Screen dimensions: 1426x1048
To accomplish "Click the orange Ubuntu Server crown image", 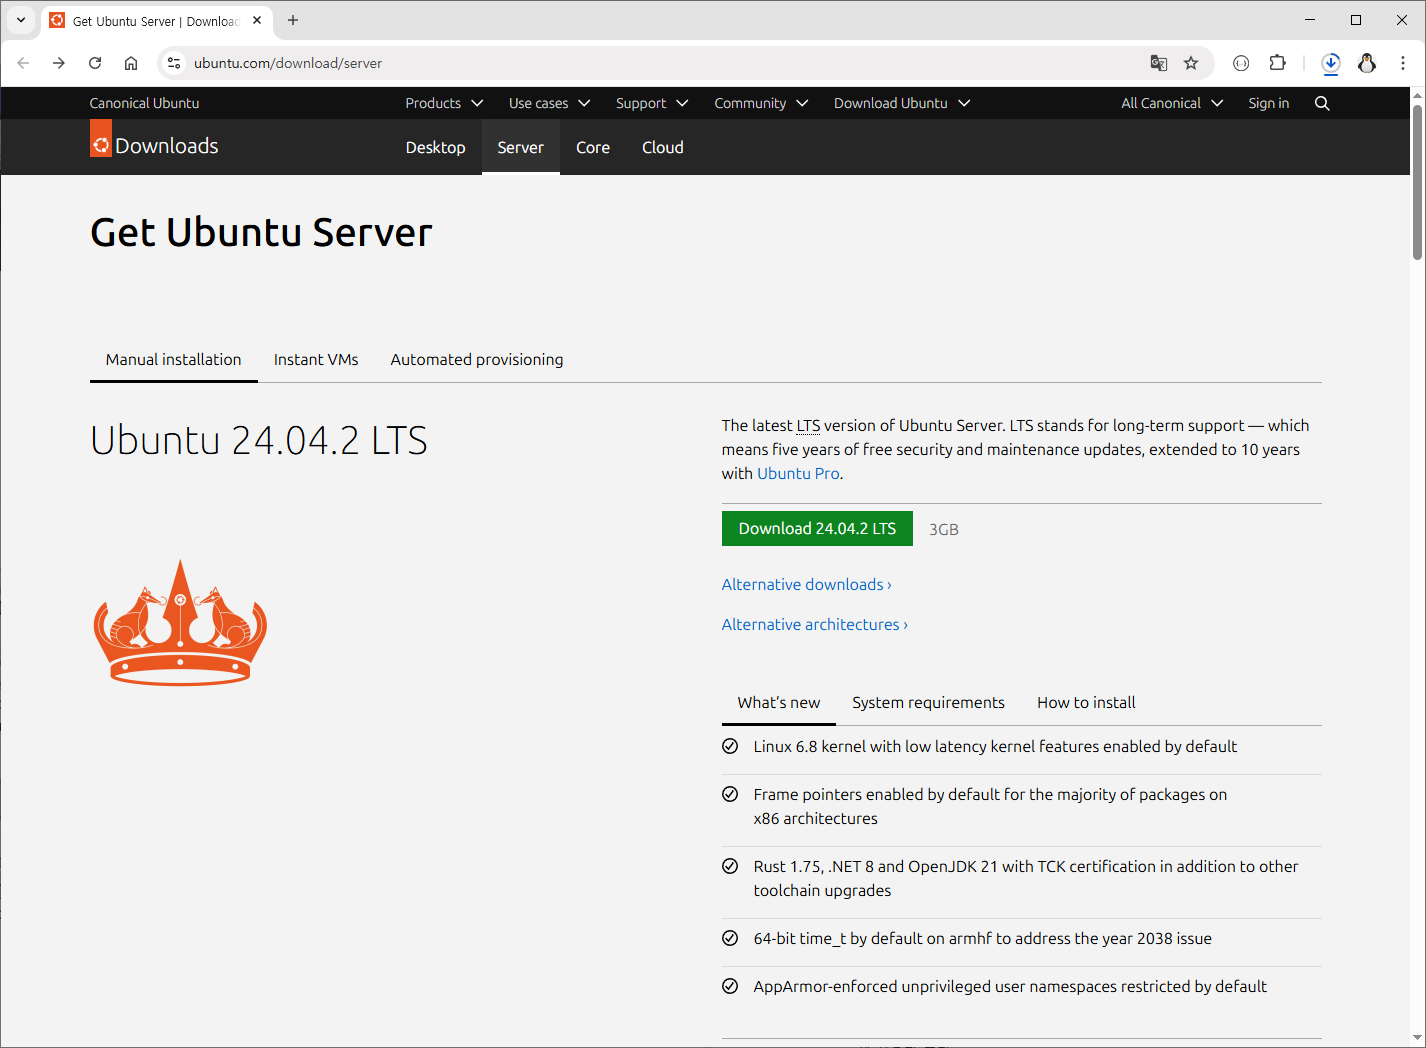I will [x=180, y=622].
